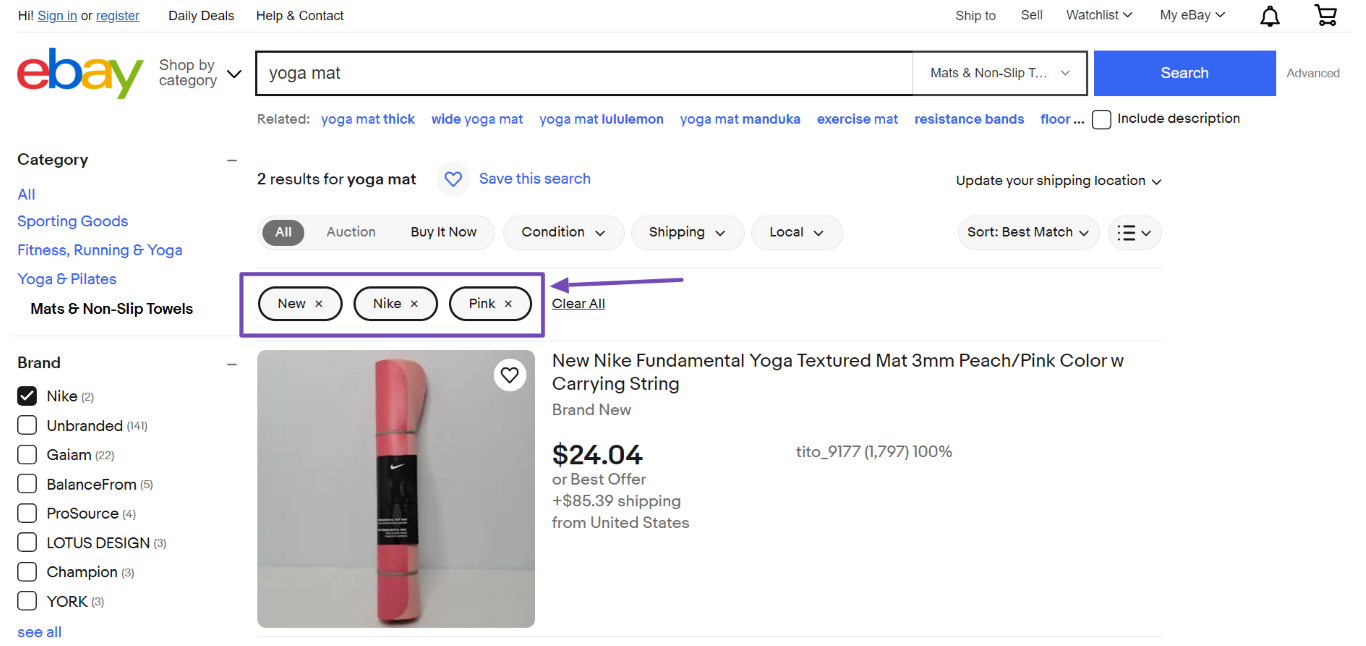Click the $24.04 price
The width and height of the screenshot is (1366, 646).
coord(597,455)
